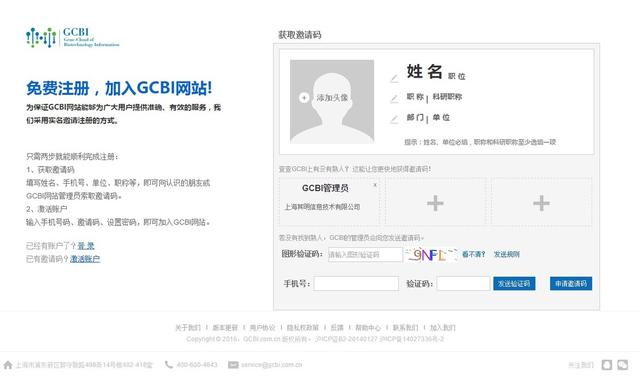Click the mail envelope icon in the footer
The height and width of the screenshot is (379, 640).
click(x=233, y=365)
